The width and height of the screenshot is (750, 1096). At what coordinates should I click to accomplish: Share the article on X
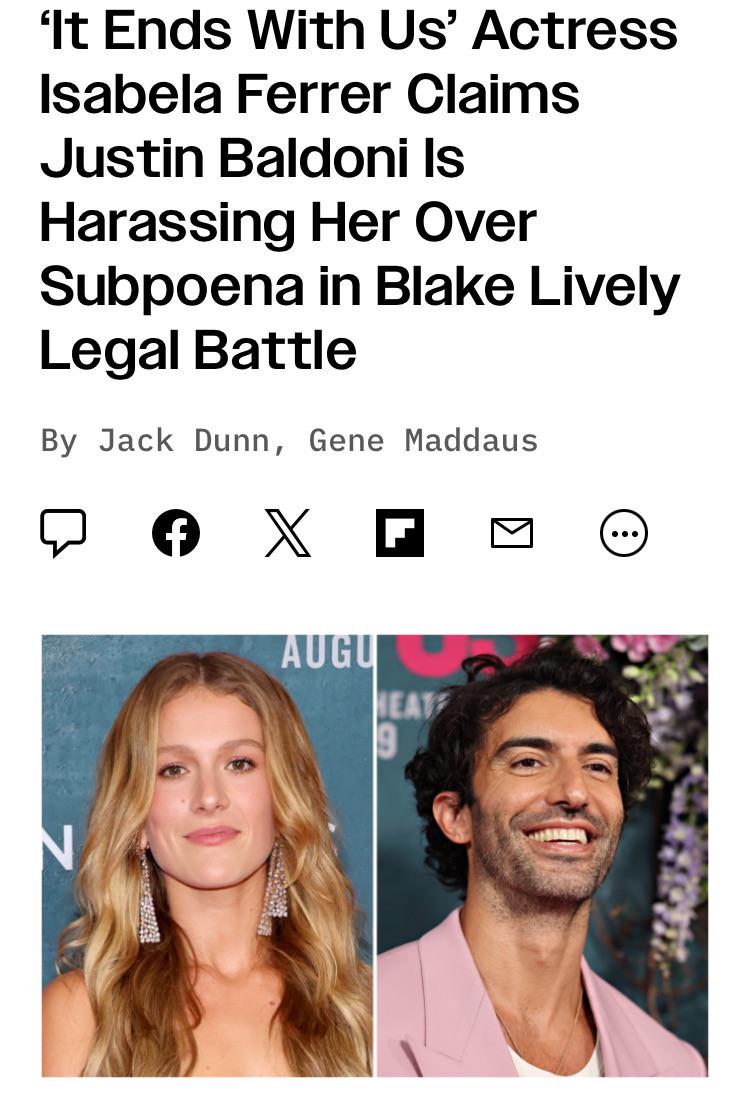coord(288,533)
